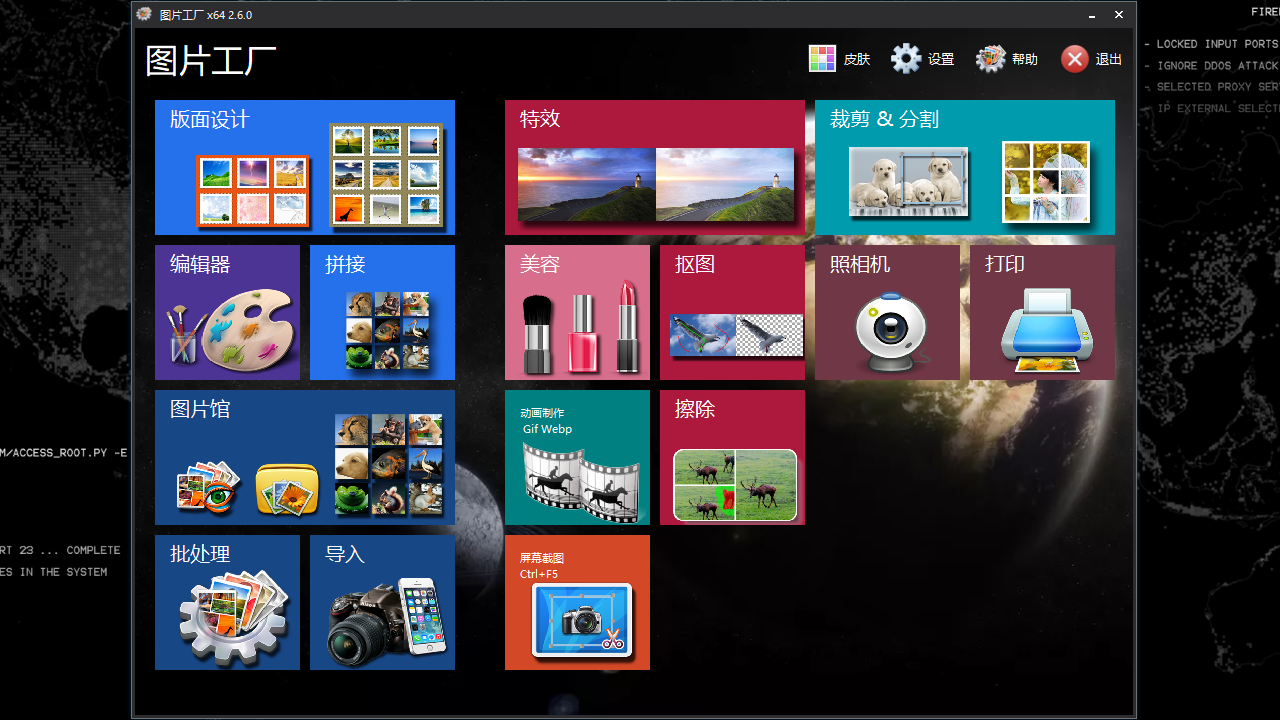Launch the 编辑器 editor with palette icon
1280x720 pixels.
[227, 312]
